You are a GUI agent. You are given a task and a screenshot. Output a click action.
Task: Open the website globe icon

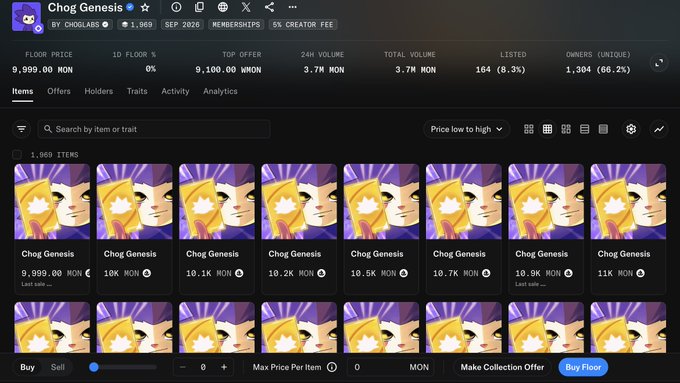[223, 7]
